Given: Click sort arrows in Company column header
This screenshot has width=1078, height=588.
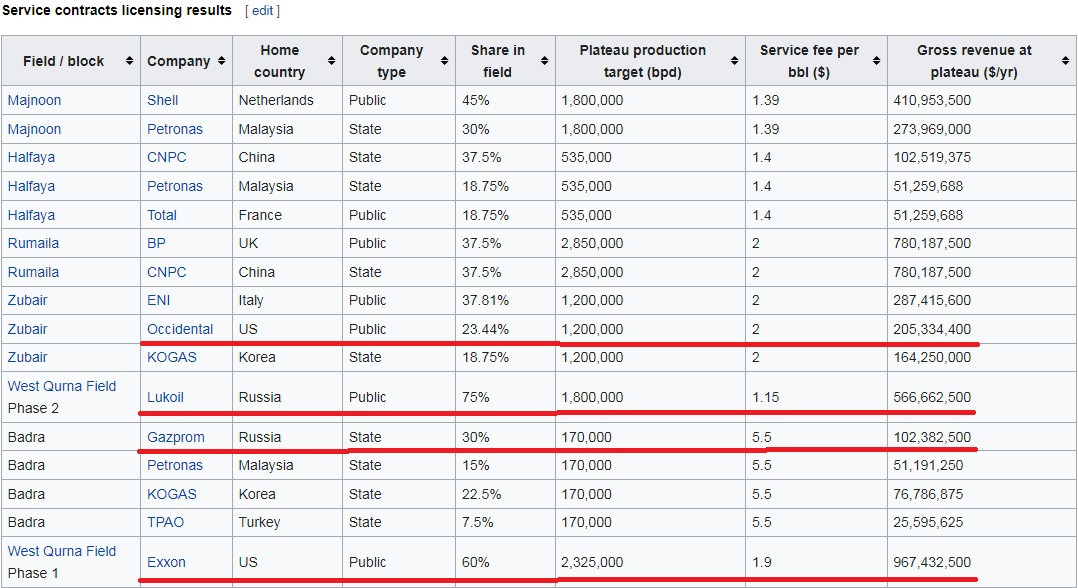Looking at the screenshot, I should (x=221, y=61).
